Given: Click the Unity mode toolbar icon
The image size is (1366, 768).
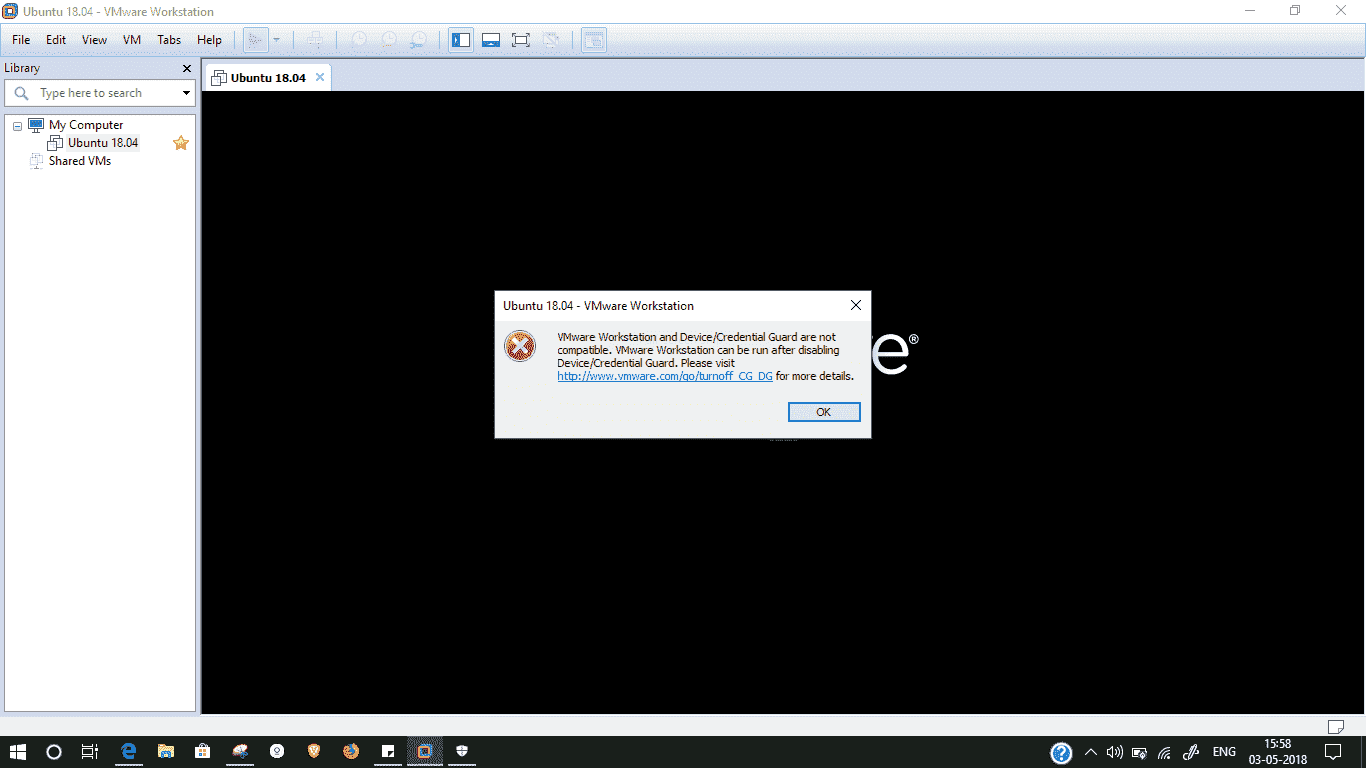Looking at the screenshot, I should 550,40.
